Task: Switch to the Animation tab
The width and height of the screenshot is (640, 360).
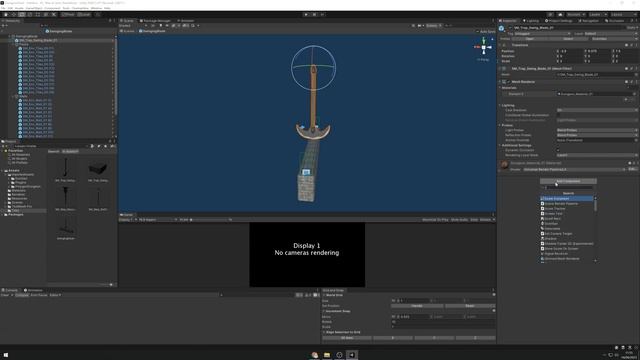Action: (x=33, y=290)
